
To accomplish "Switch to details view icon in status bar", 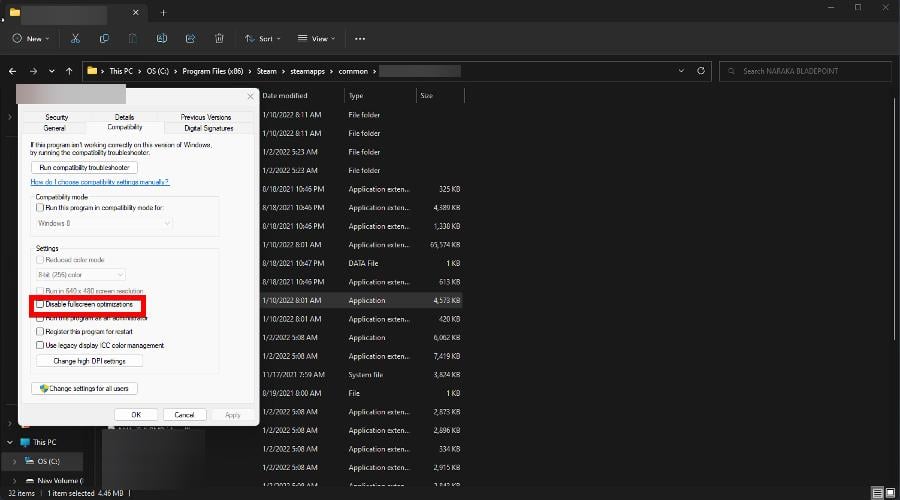I will (x=877, y=493).
